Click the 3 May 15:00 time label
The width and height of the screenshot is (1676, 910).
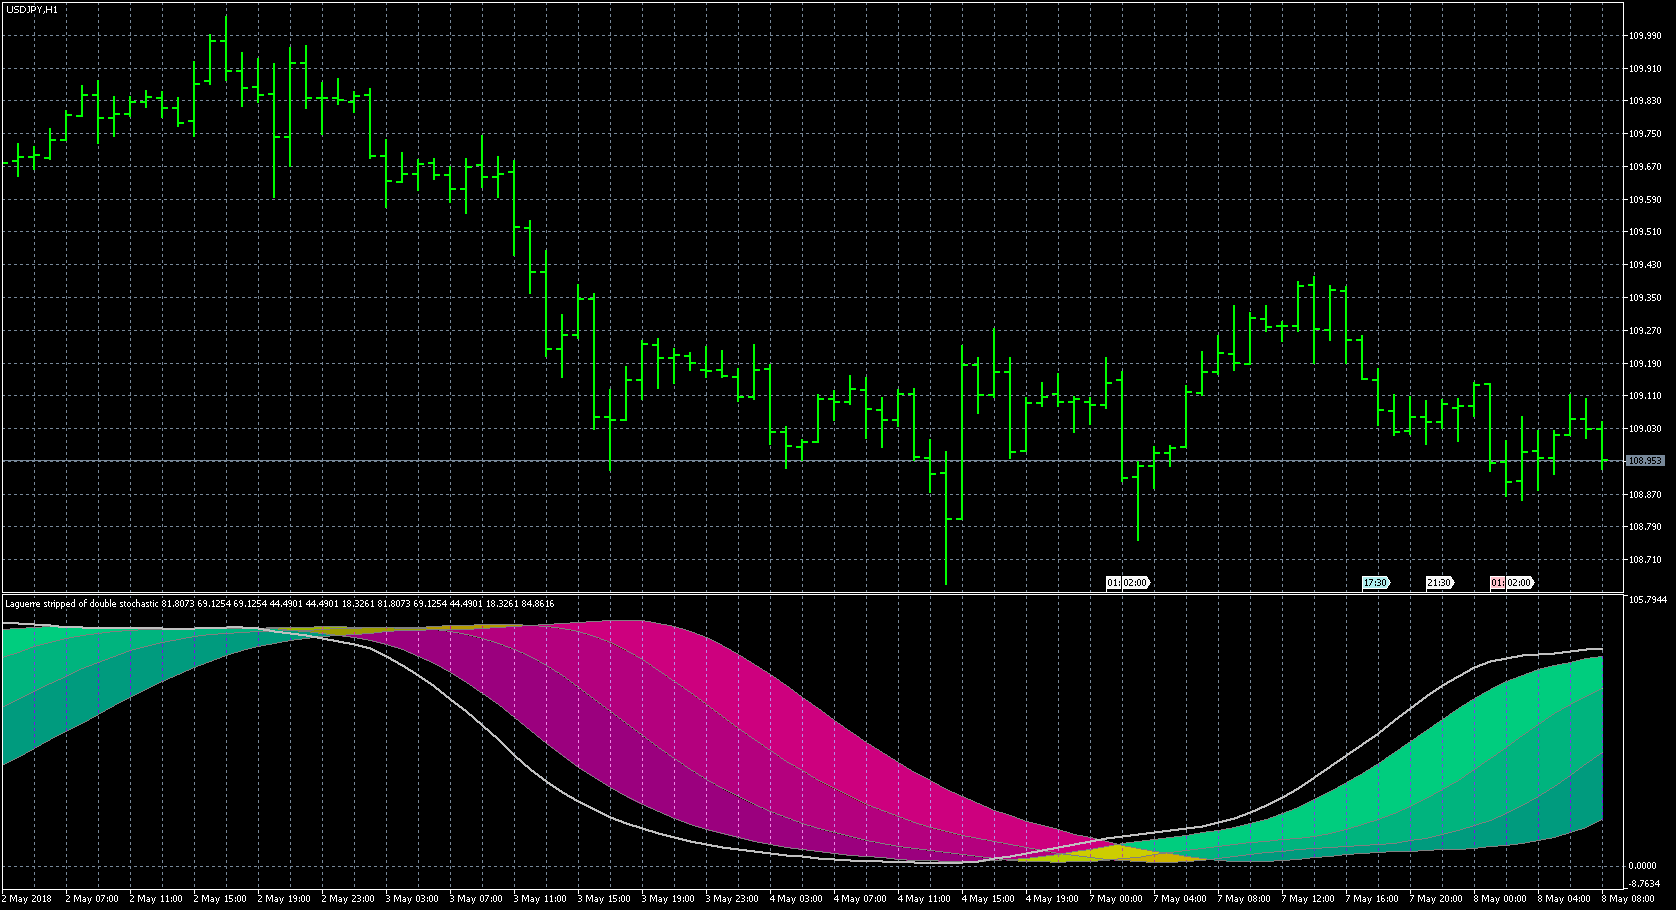point(604,898)
